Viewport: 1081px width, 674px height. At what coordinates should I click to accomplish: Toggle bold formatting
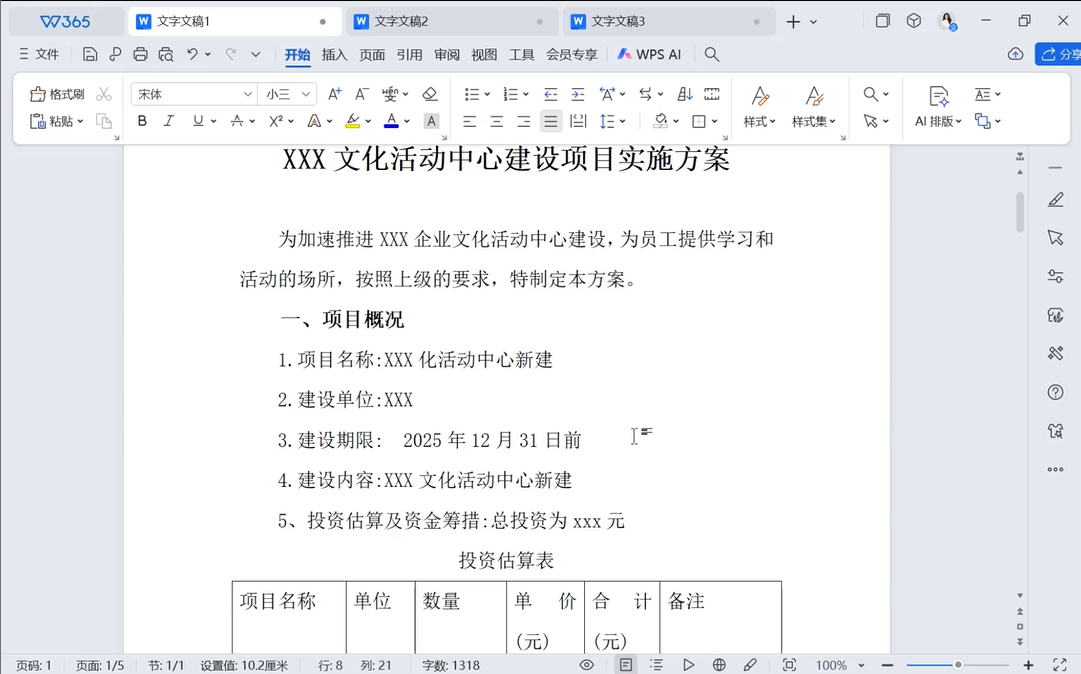click(x=142, y=121)
